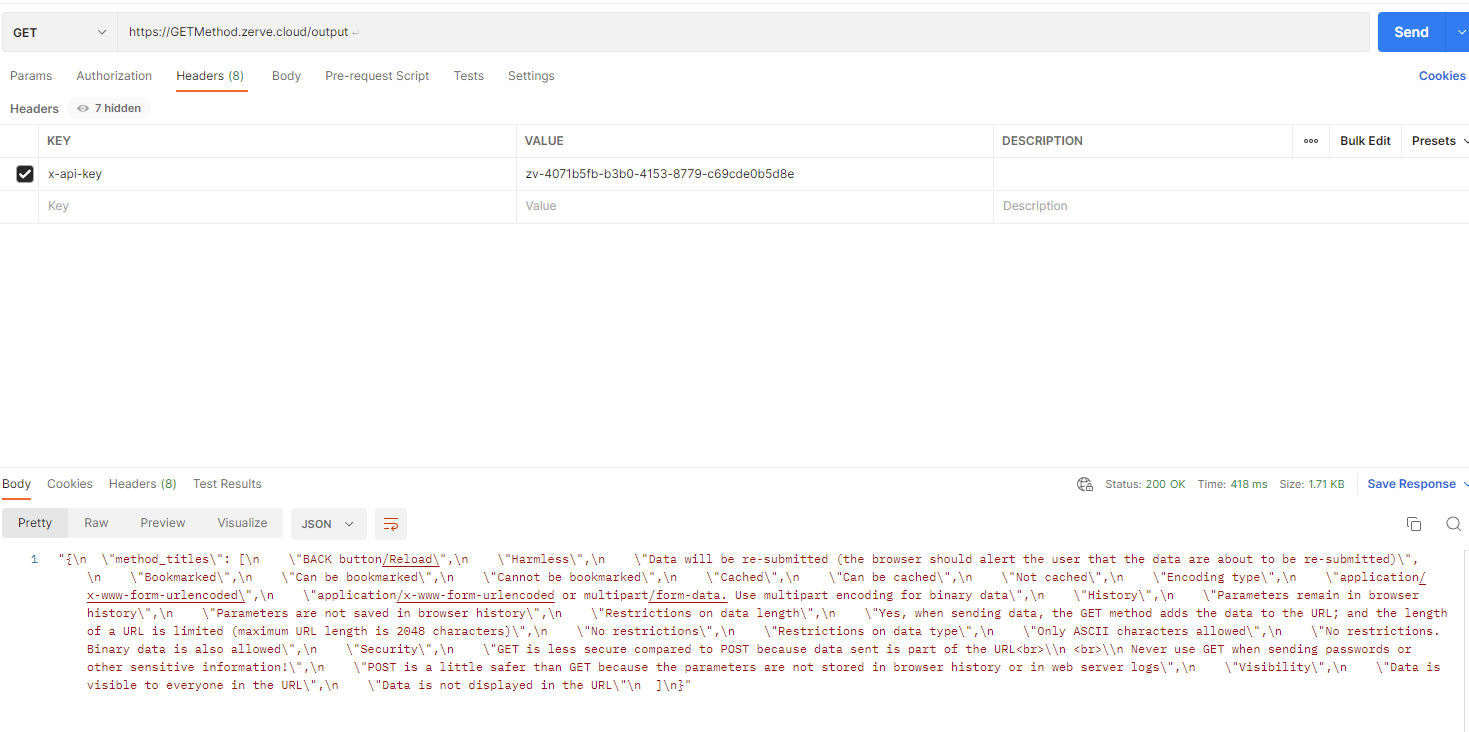Click Save Response
Screen dimensions: 1469x732
coord(1411,484)
